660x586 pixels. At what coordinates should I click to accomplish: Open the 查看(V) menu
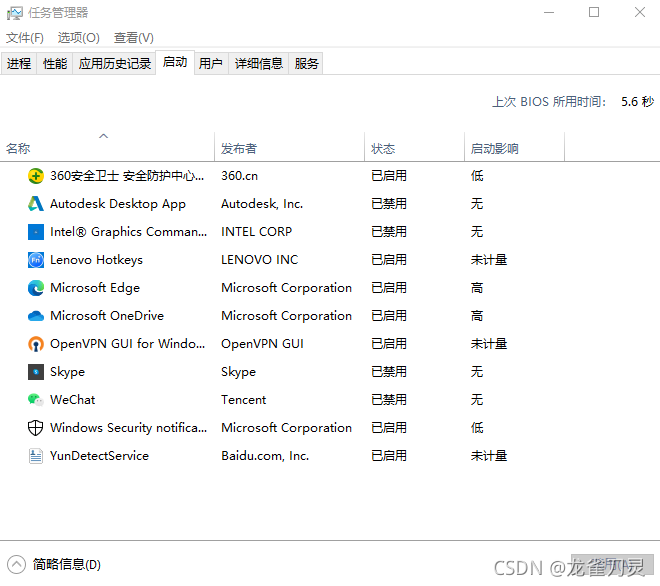pyautogui.click(x=134, y=38)
